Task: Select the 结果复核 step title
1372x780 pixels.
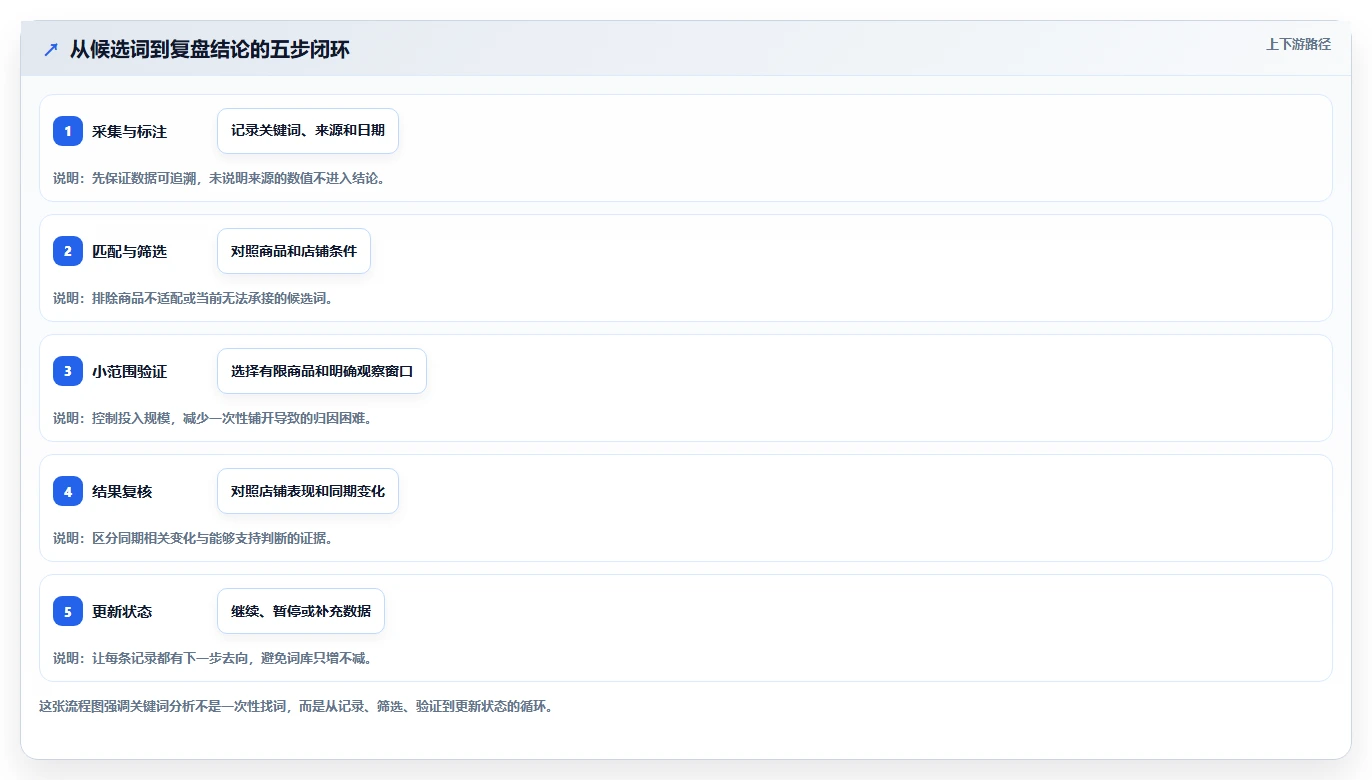Action: tap(122, 492)
